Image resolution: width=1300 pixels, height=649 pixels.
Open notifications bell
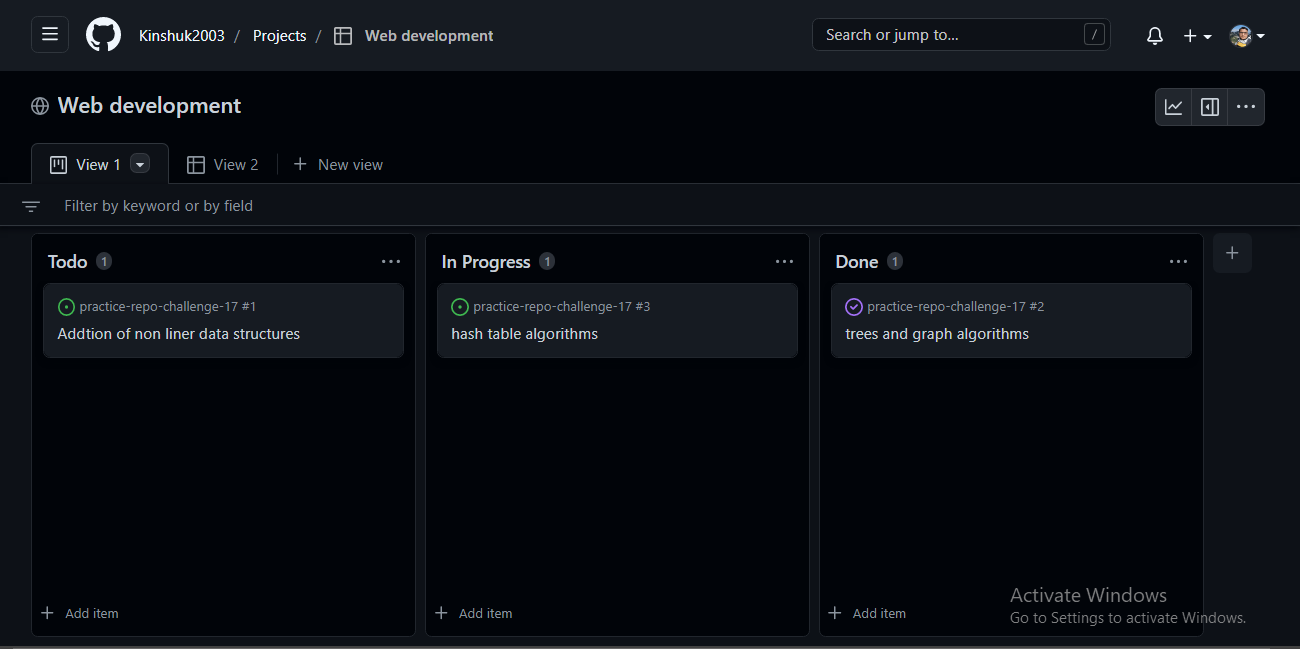[1155, 35]
